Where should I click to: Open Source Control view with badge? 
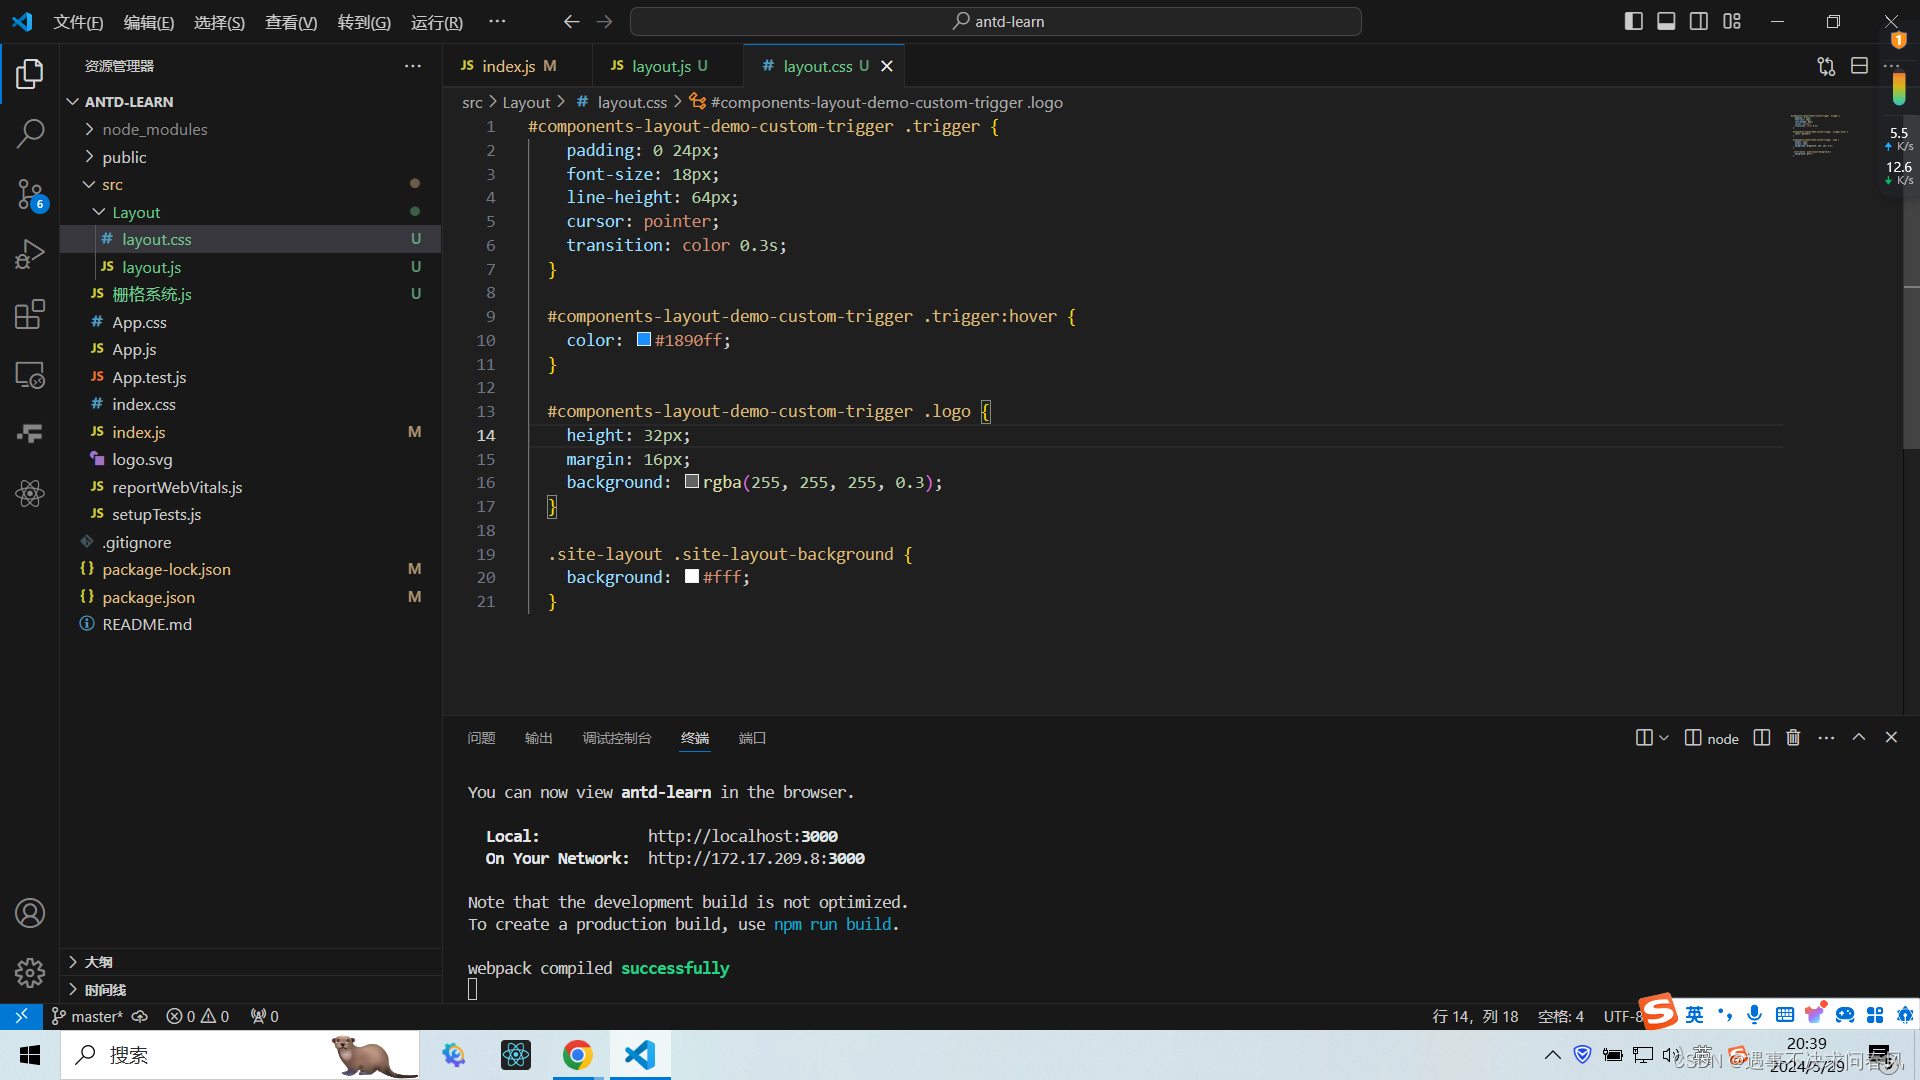tap(30, 194)
